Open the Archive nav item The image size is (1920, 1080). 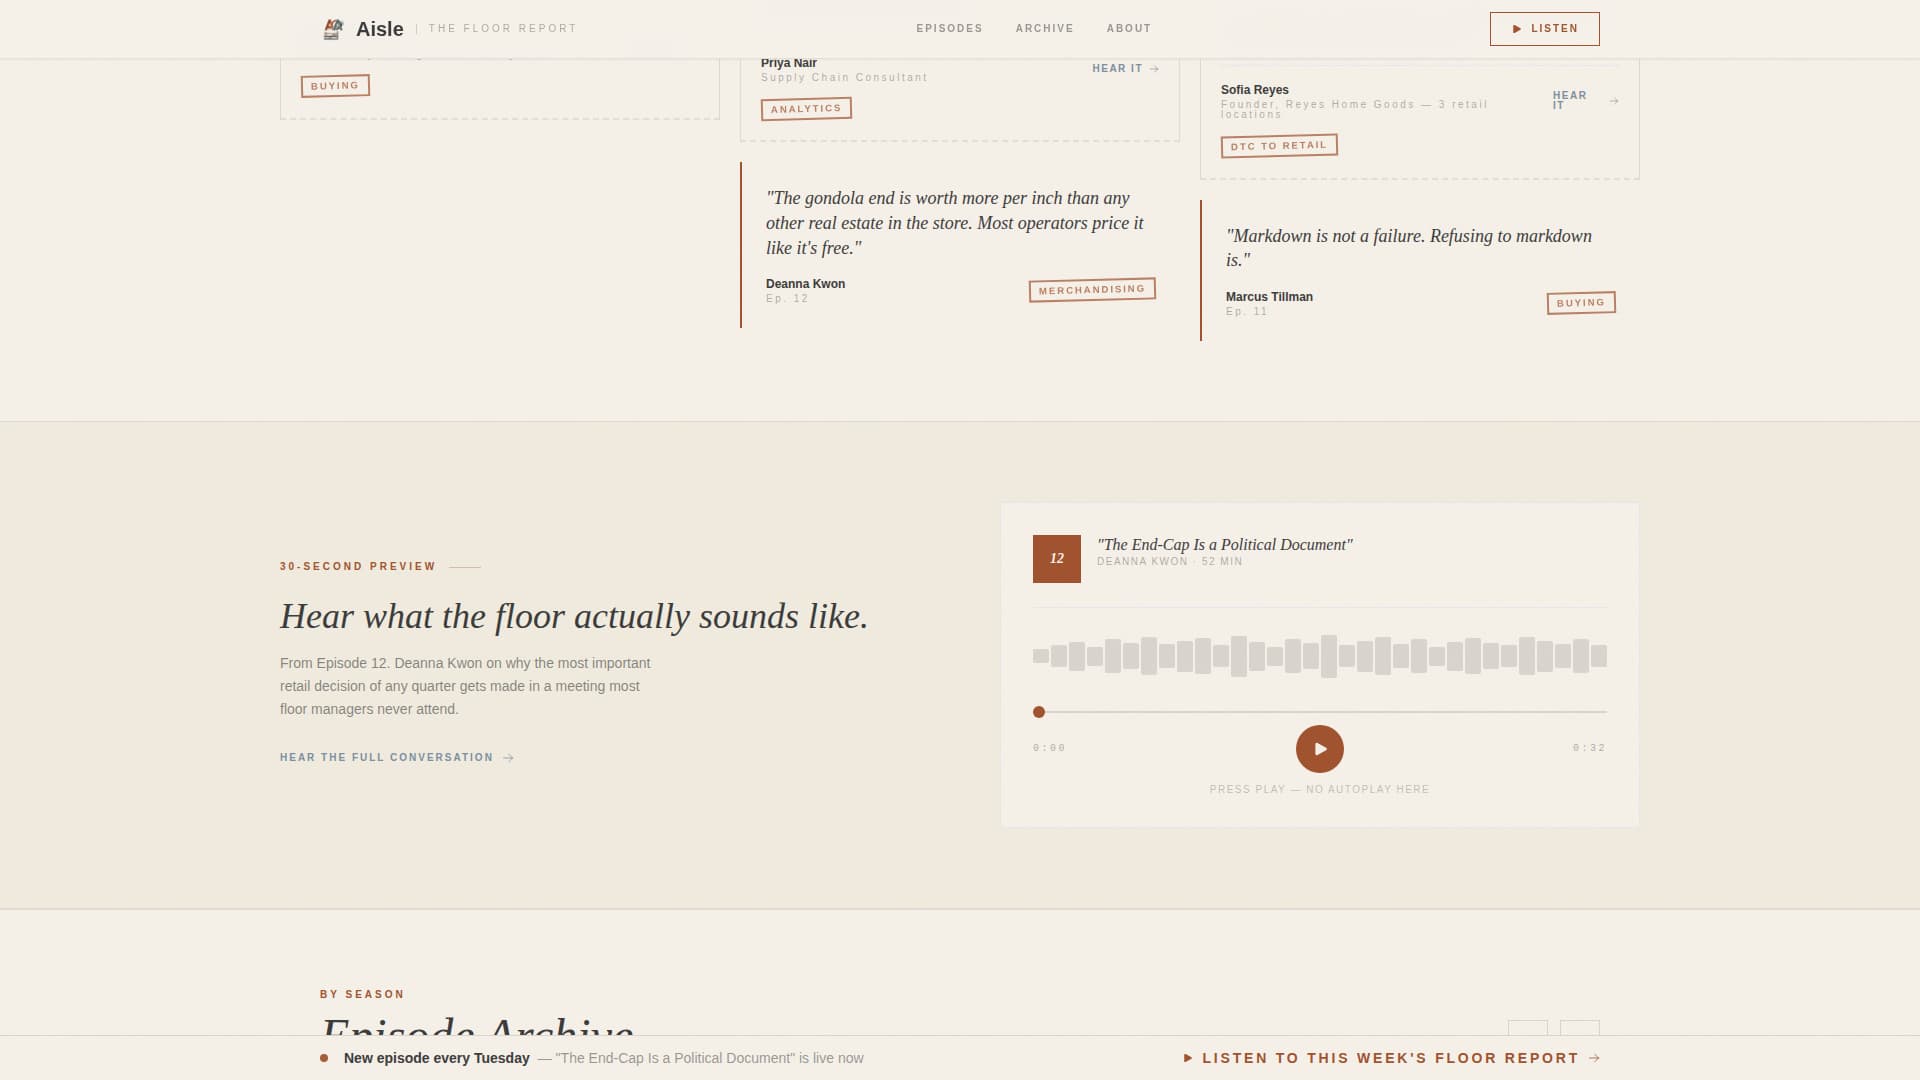pyautogui.click(x=1044, y=29)
